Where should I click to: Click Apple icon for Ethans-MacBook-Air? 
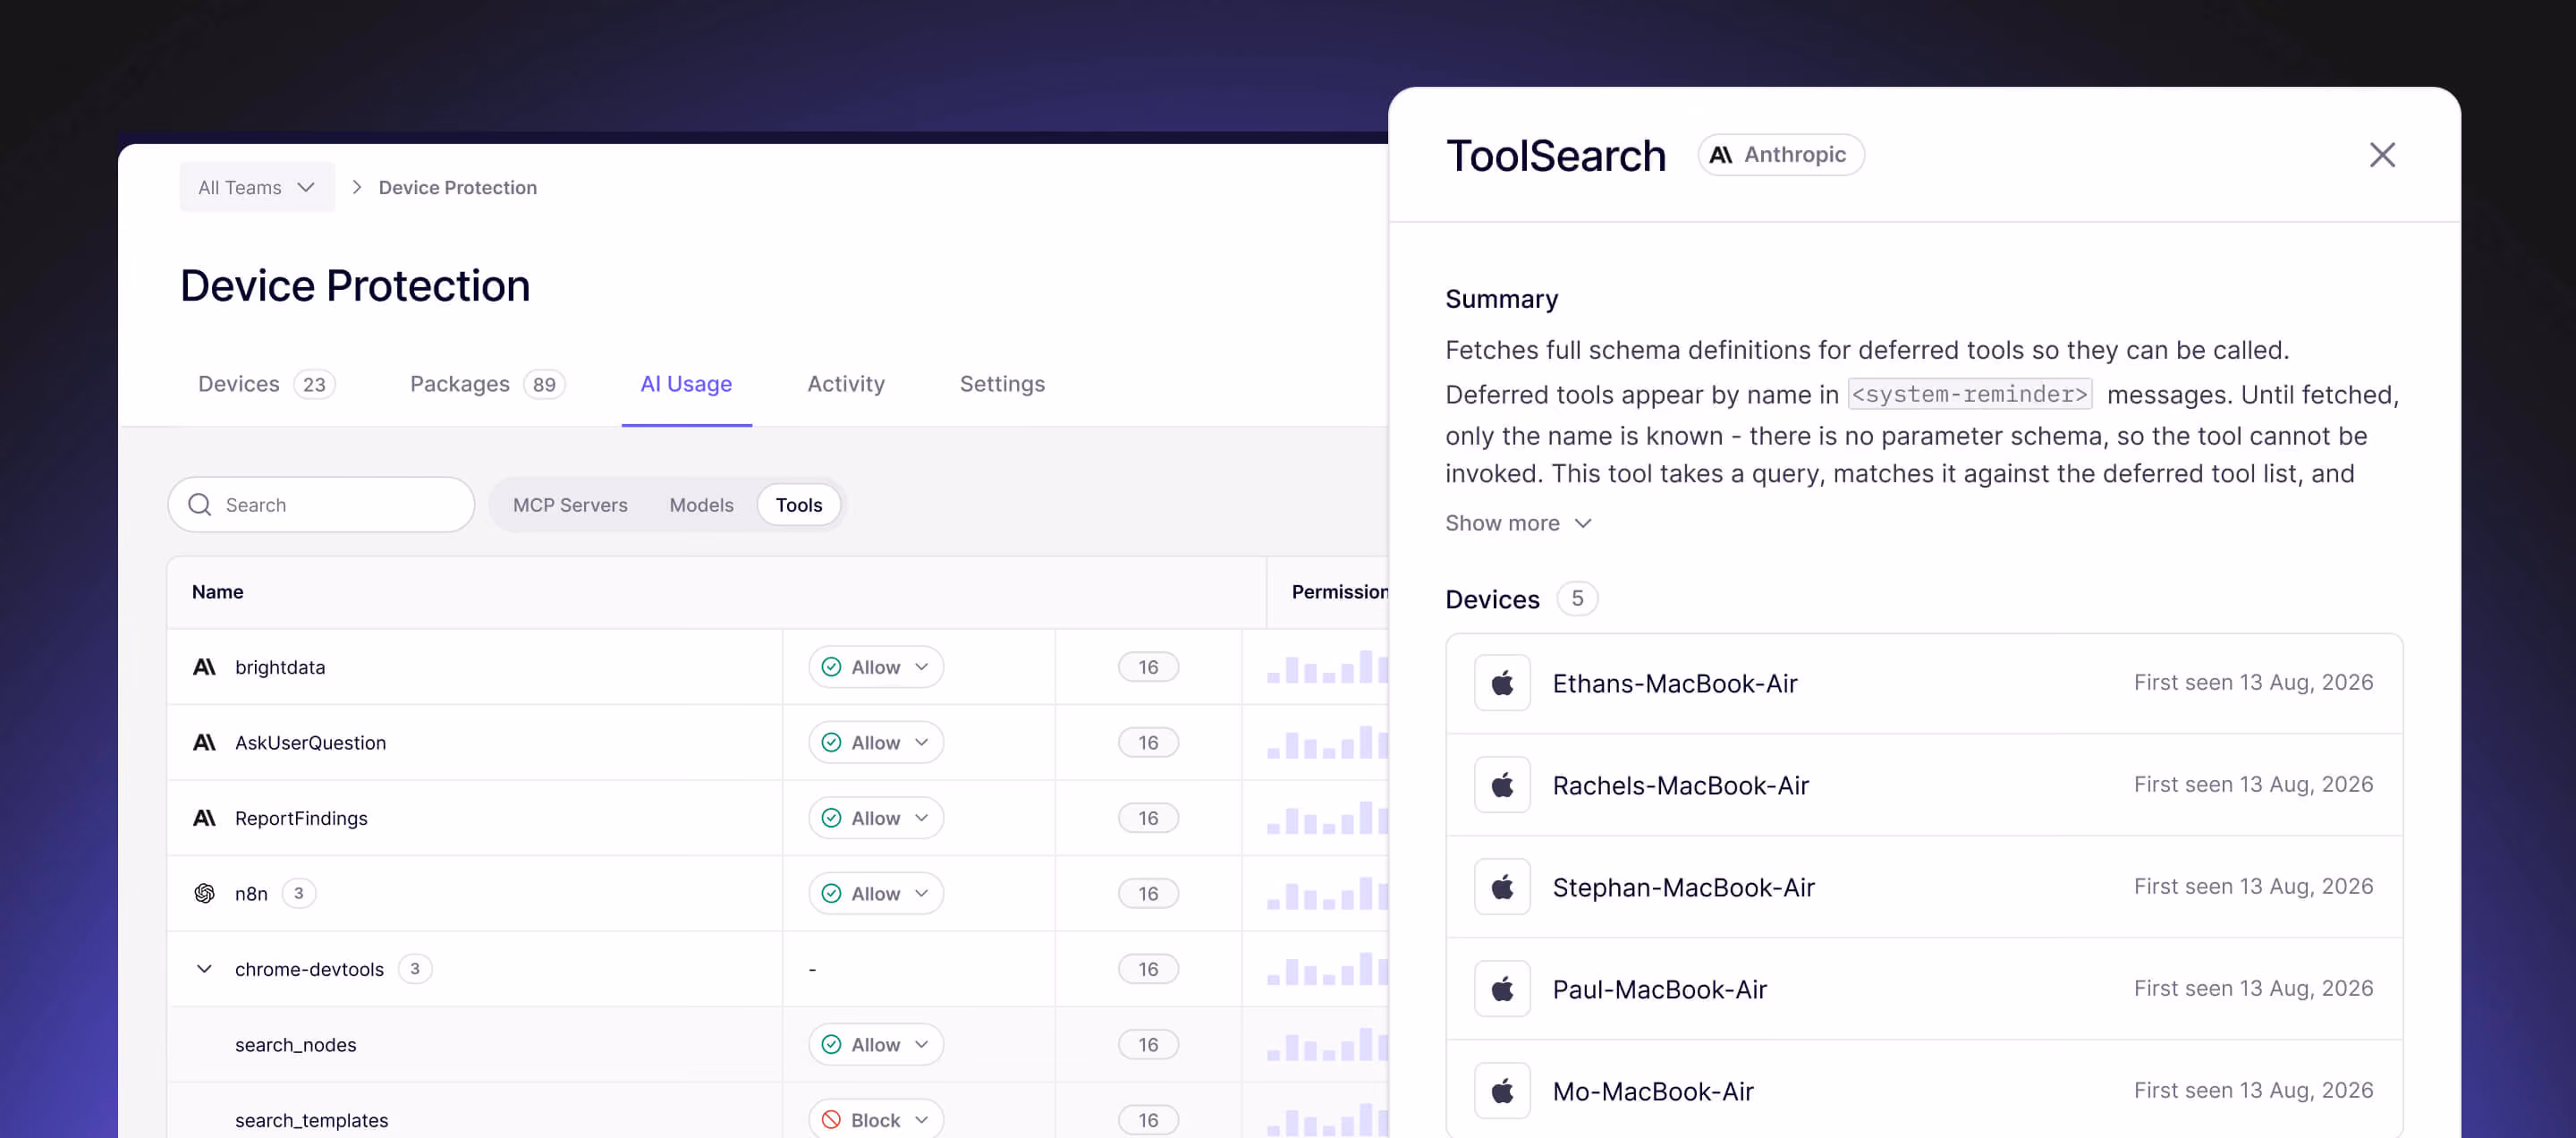(x=1502, y=683)
